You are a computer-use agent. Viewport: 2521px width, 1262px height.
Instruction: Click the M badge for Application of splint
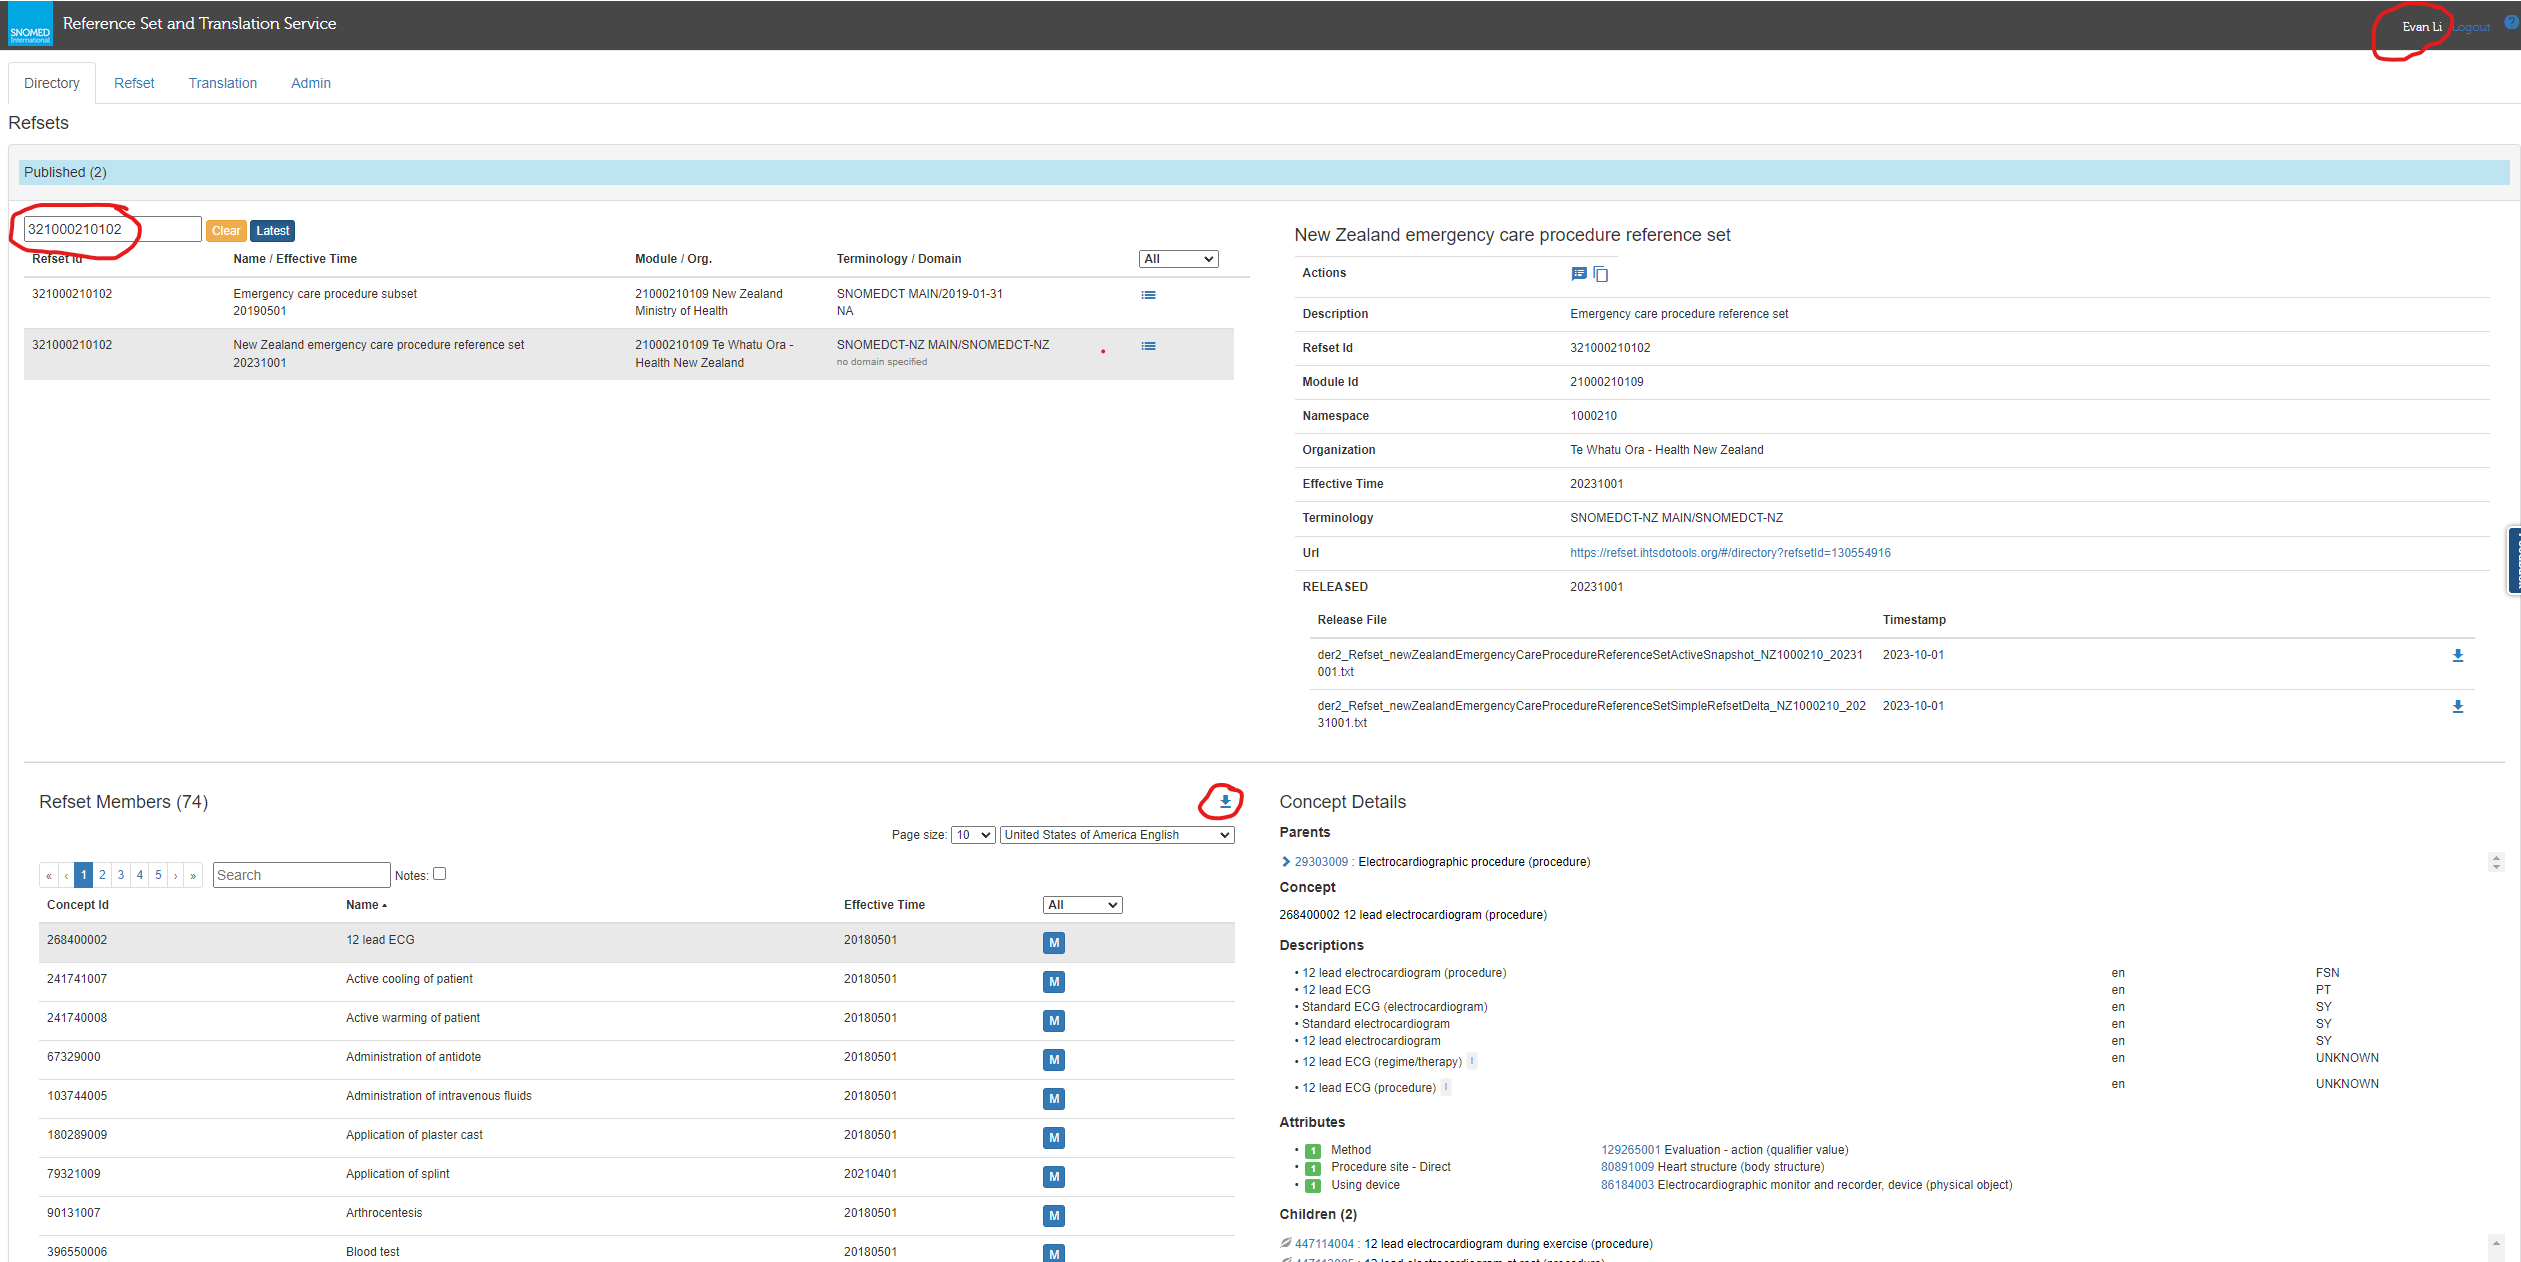1053,1177
